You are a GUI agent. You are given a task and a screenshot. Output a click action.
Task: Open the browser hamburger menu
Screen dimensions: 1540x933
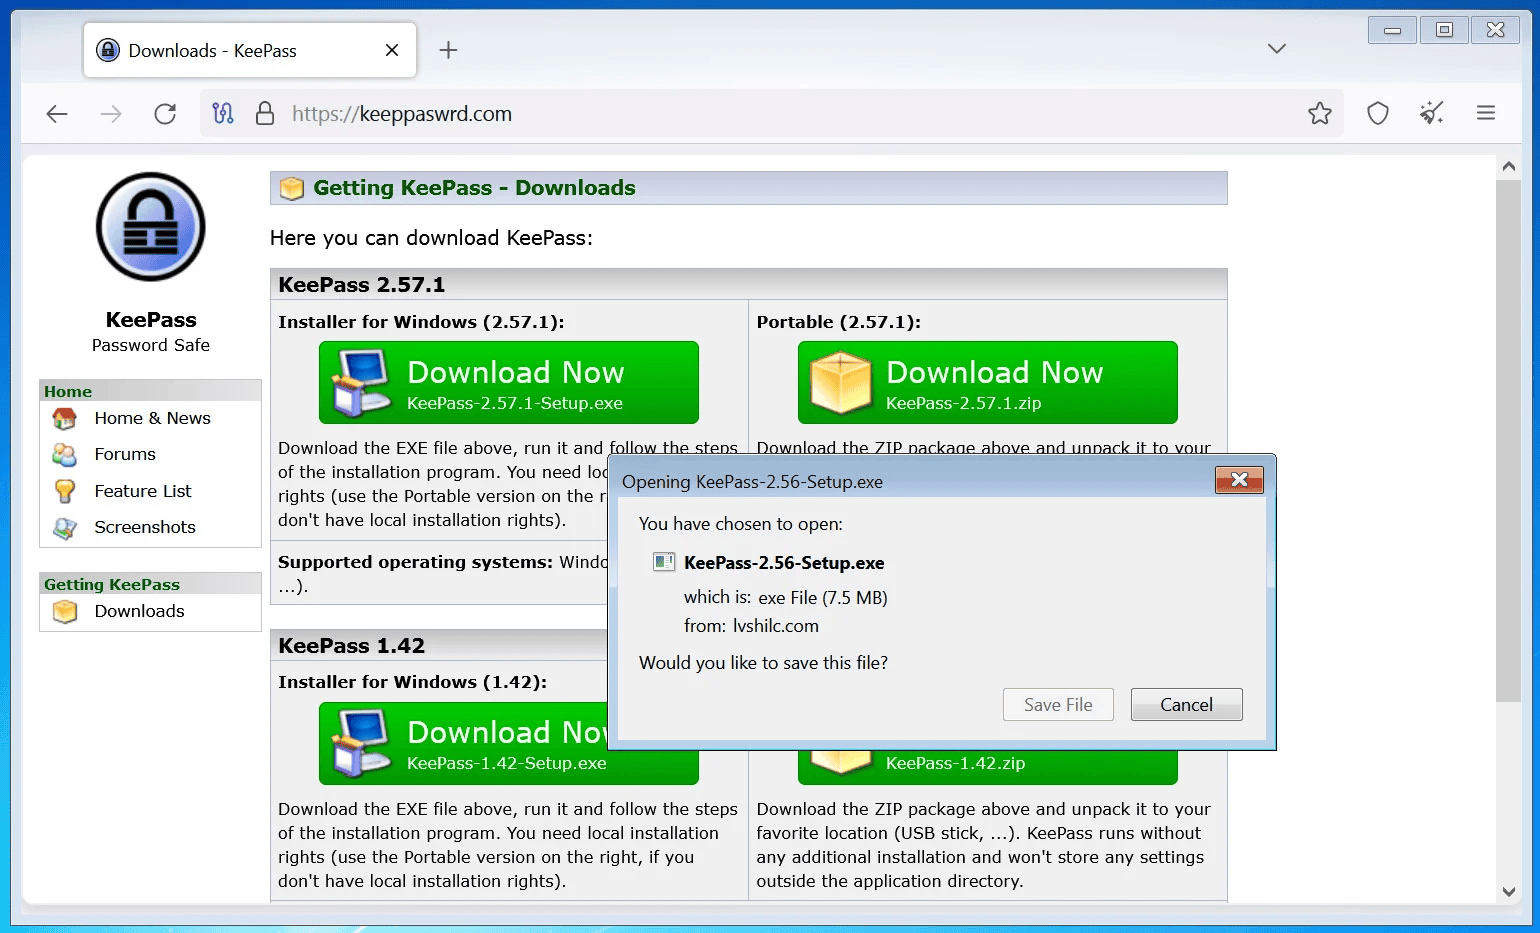point(1486,113)
